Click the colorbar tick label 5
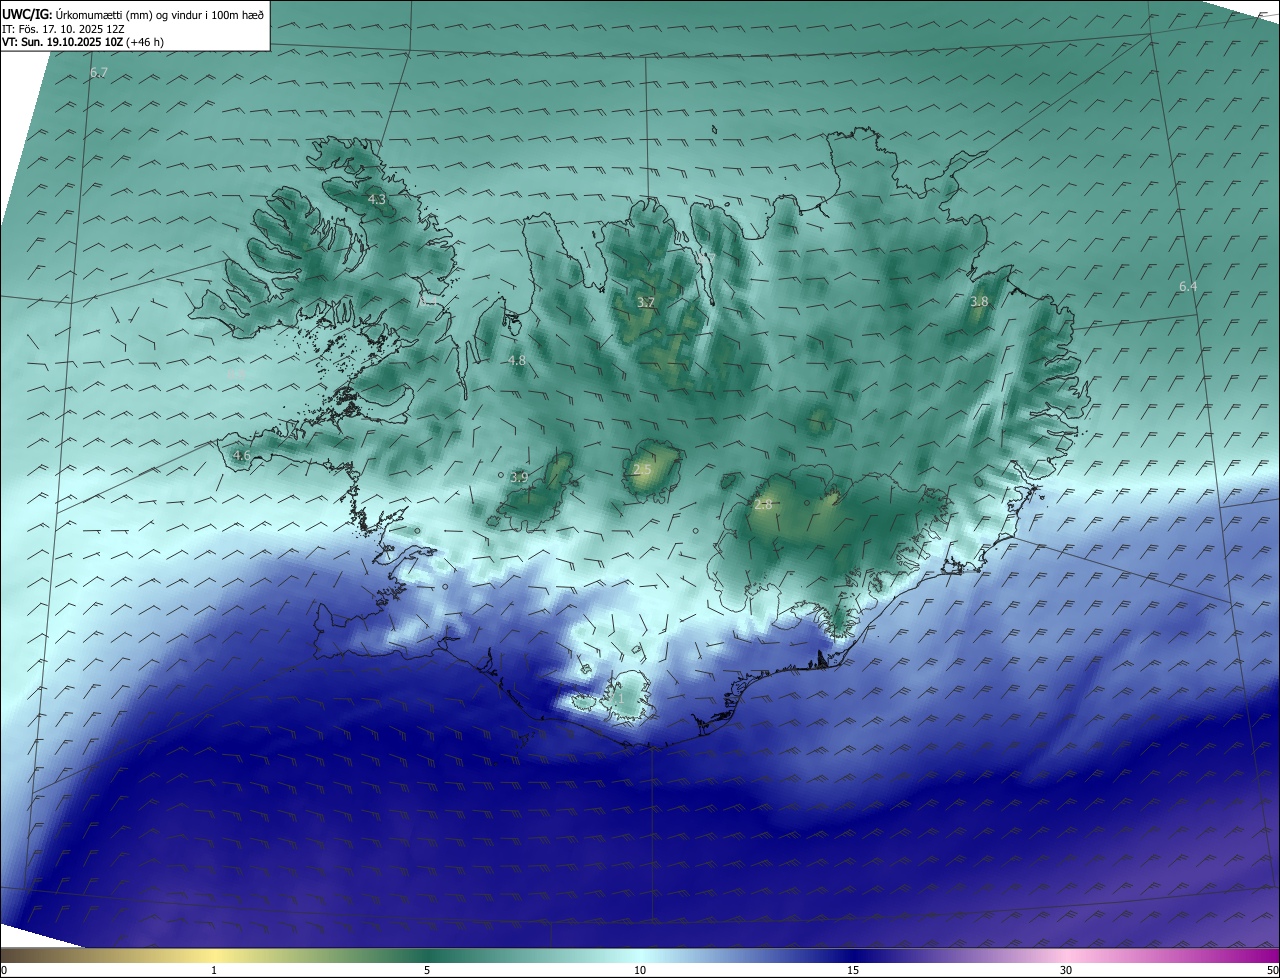This screenshot has height=978, width=1280. click(x=427, y=970)
